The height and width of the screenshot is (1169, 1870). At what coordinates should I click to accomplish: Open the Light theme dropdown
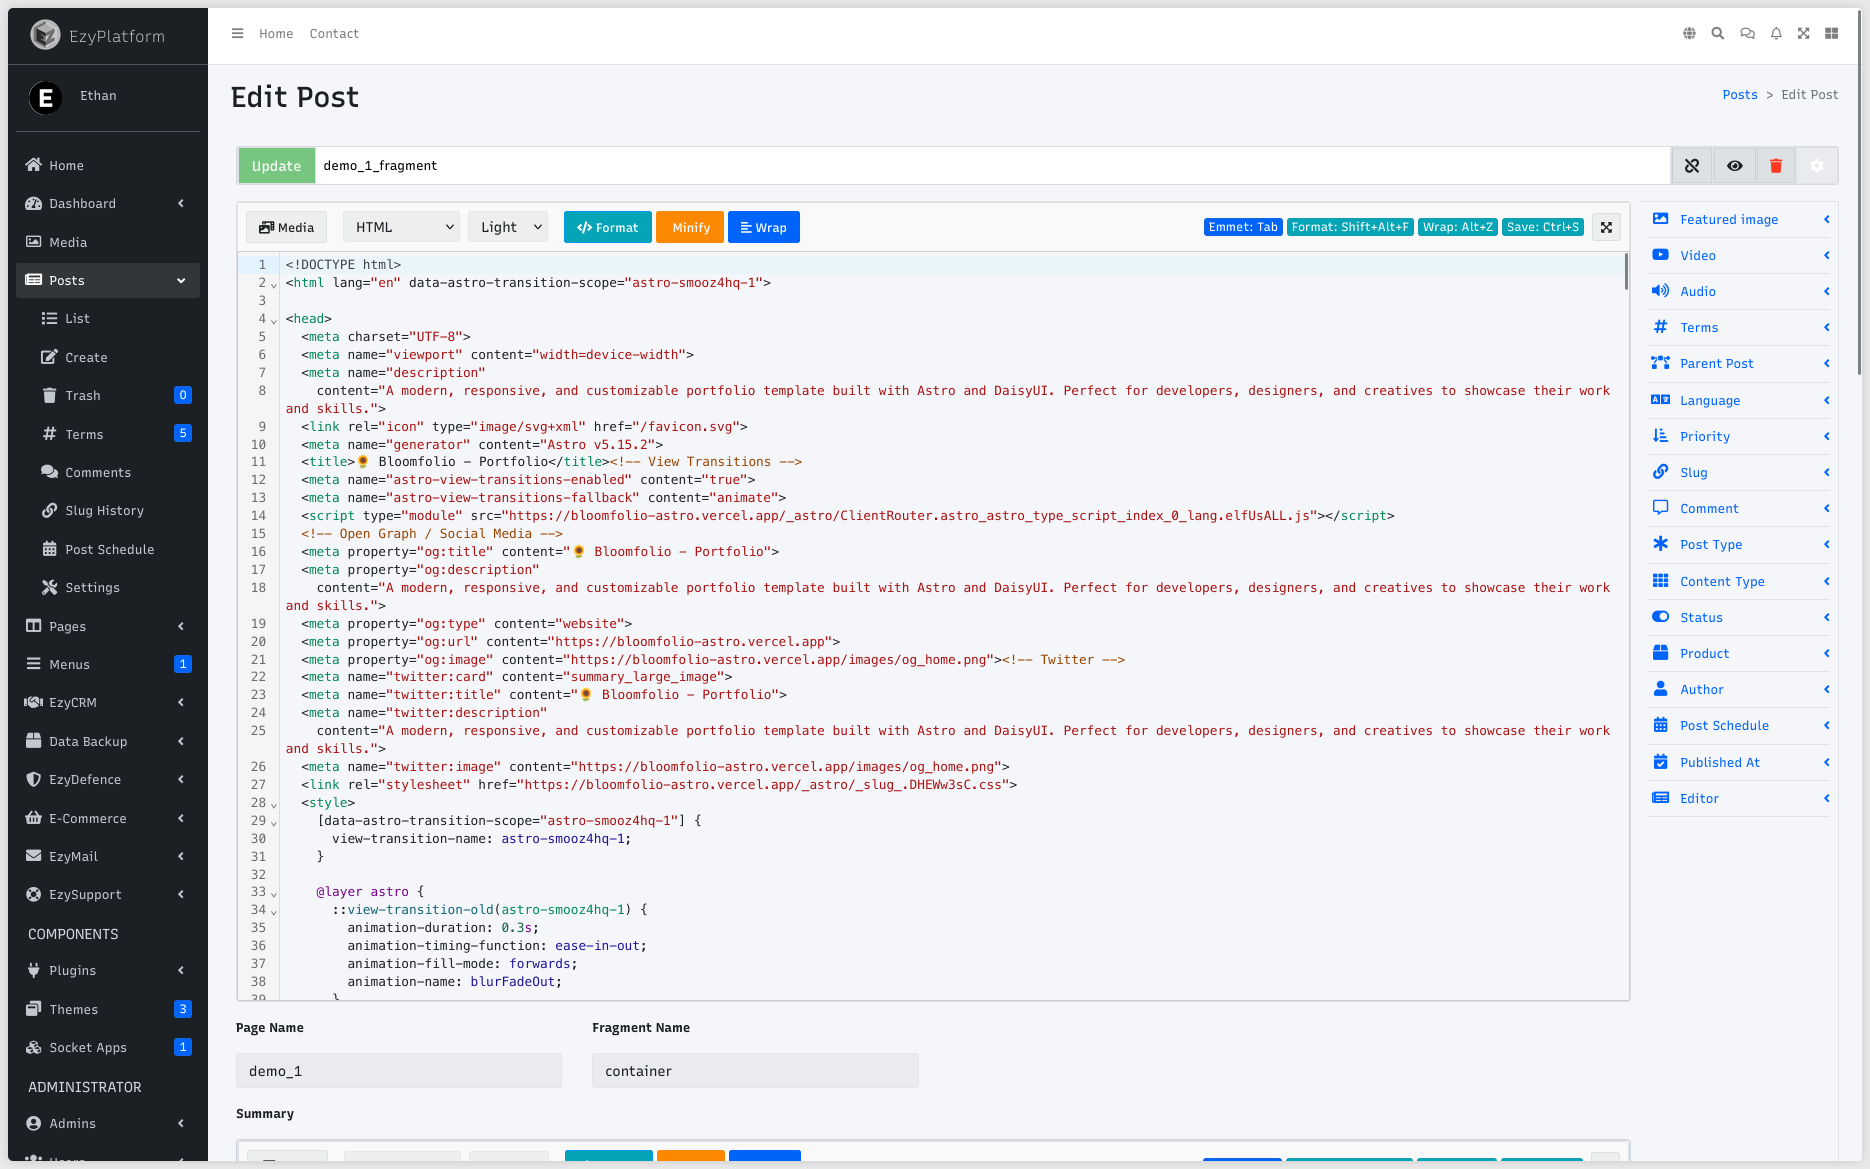pyautogui.click(x=509, y=228)
